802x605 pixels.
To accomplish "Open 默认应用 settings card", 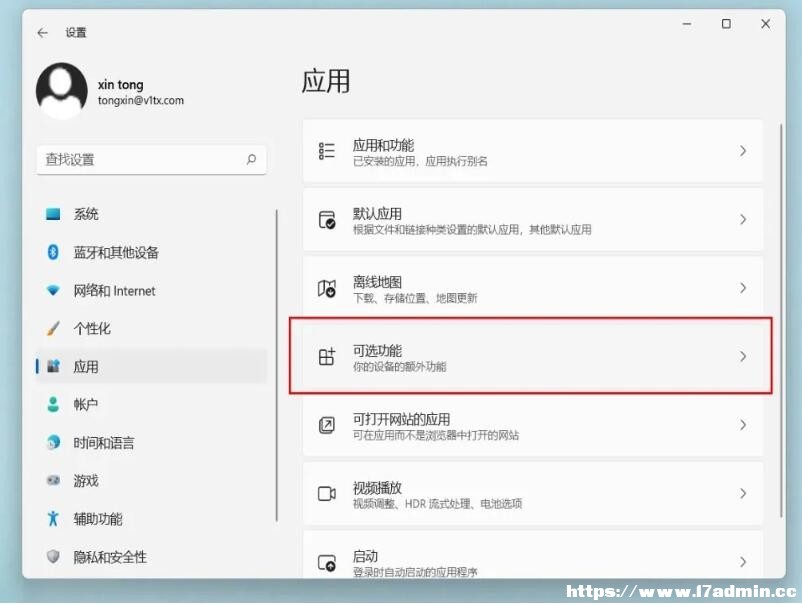I will [x=532, y=220].
